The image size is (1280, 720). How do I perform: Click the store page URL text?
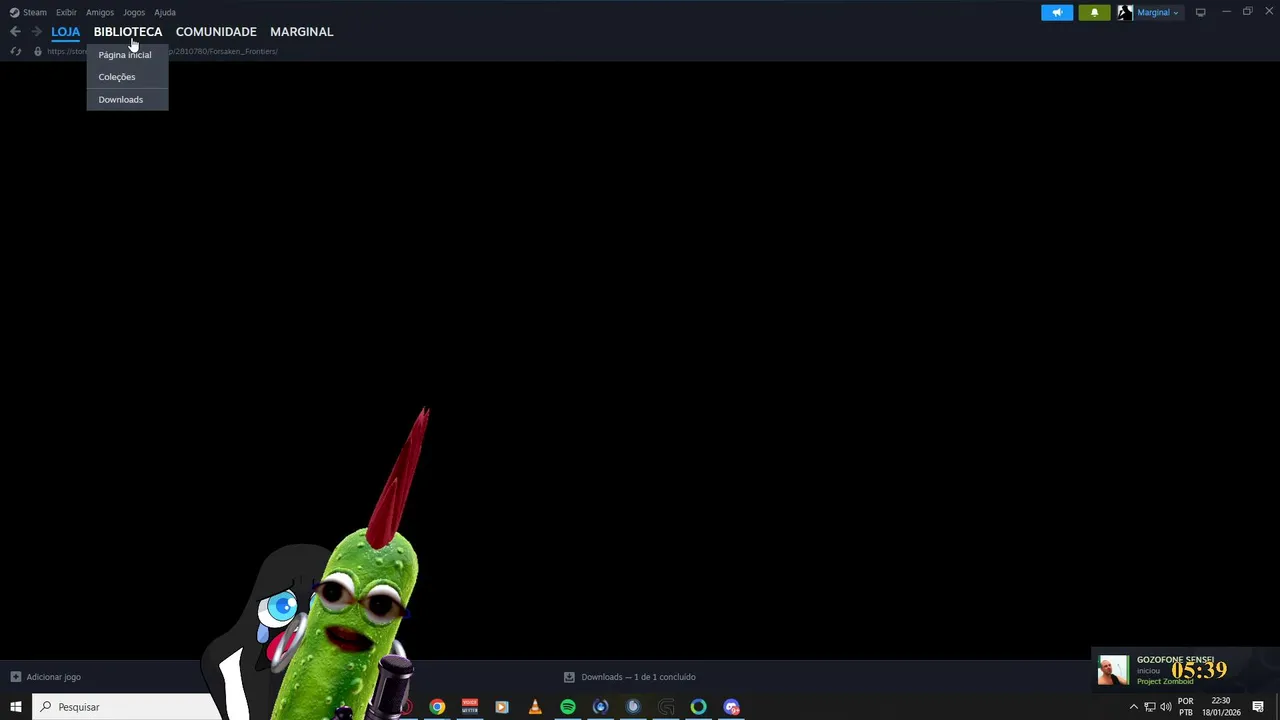[x=163, y=51]
